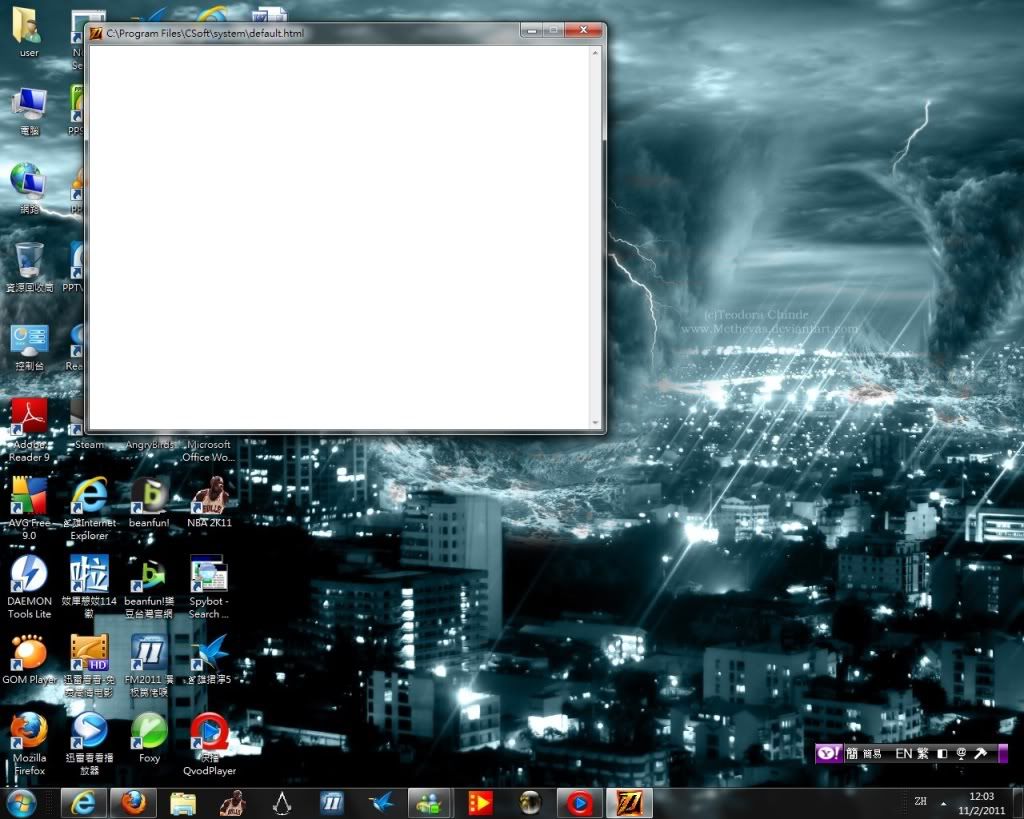Toggle traditional Chinese 繁 mode on IME bar

[x=922, y=753]
